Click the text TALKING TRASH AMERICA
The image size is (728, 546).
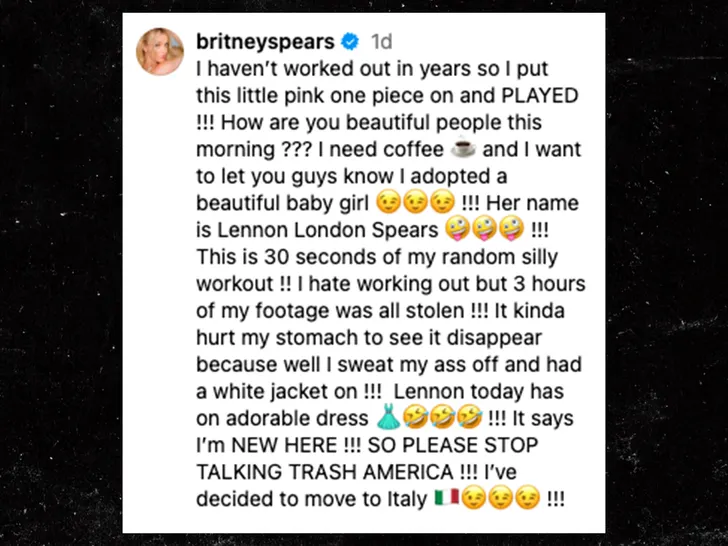[x=325, y=472]
